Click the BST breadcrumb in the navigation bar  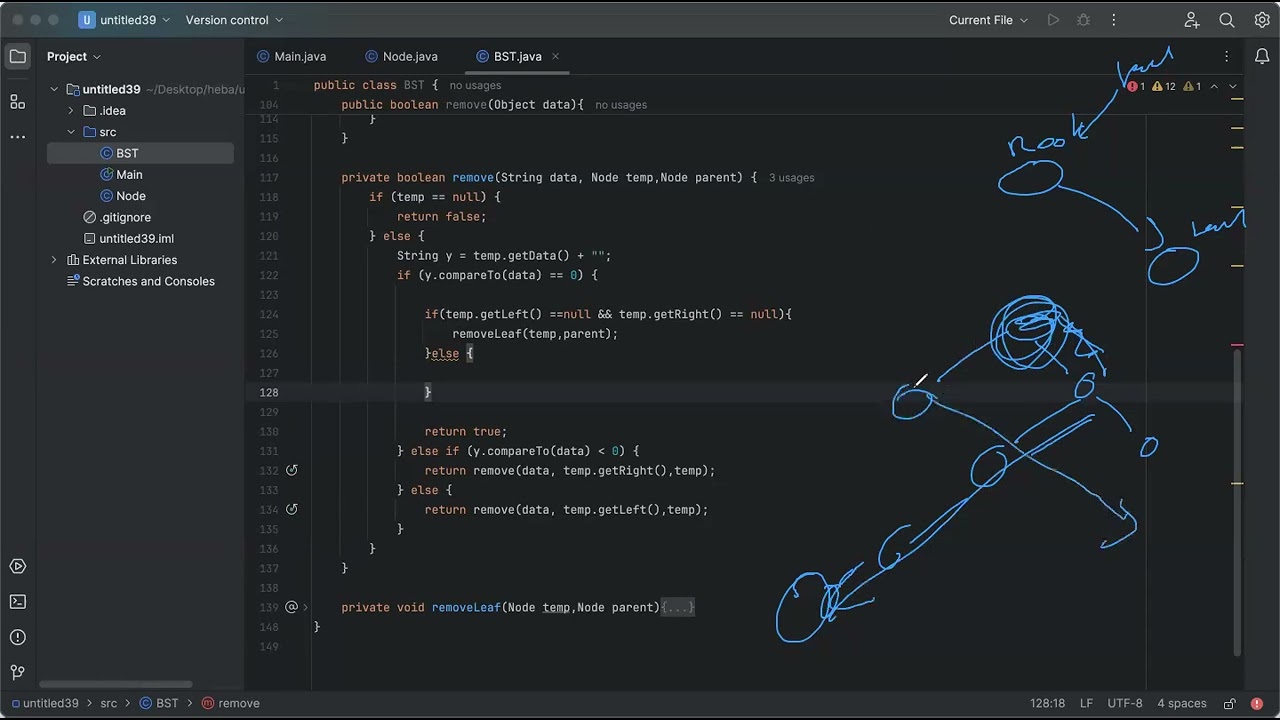coord(159,703)
